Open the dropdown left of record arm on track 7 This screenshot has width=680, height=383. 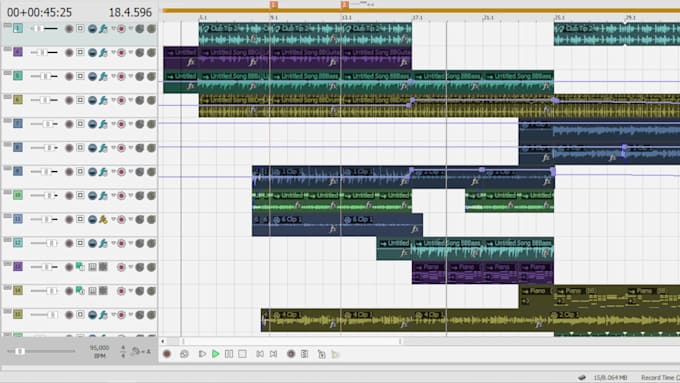coord(114,124)
